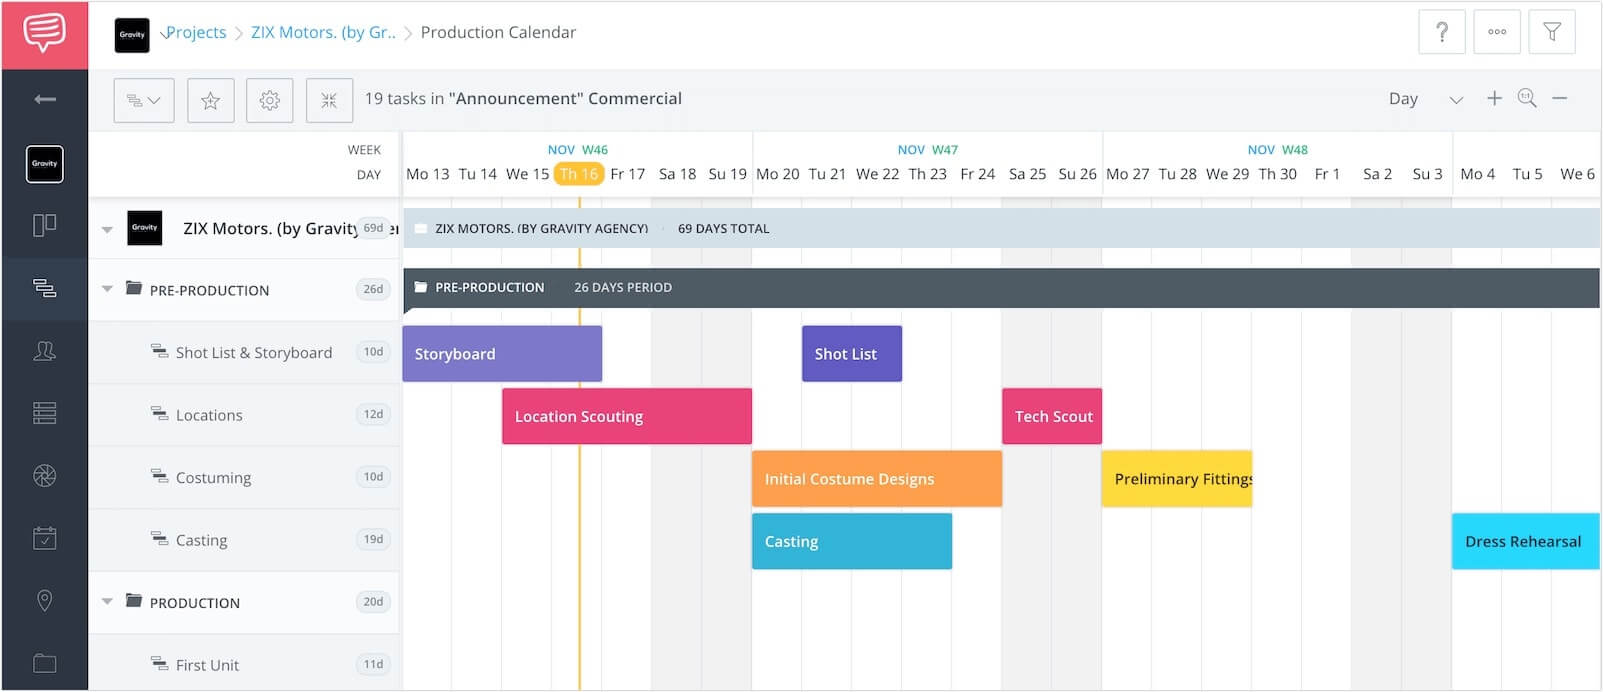The height and width of the screenshot is (692, 1603).
Task: Click the 69d badge on ZIX Motors row
Action: 373,228
